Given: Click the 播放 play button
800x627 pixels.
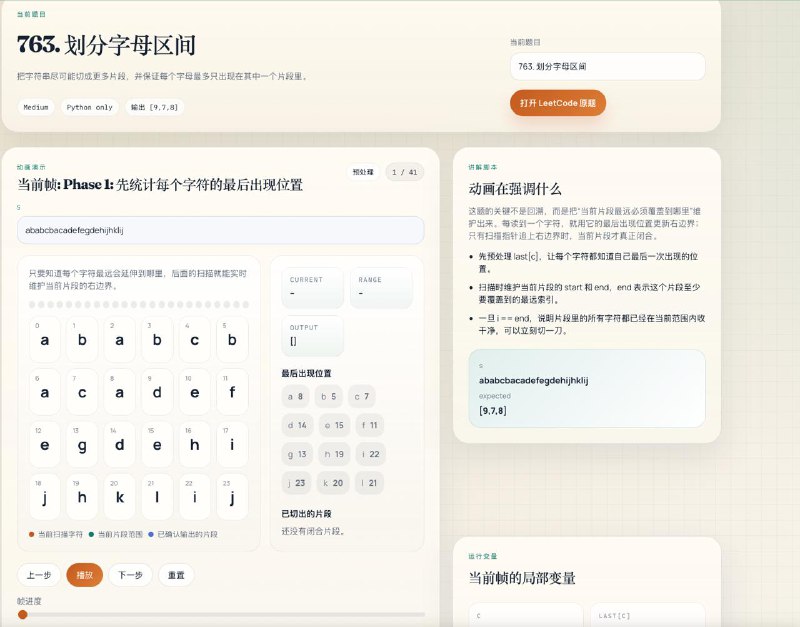Looking at the screenshot, I should point(83,576).
